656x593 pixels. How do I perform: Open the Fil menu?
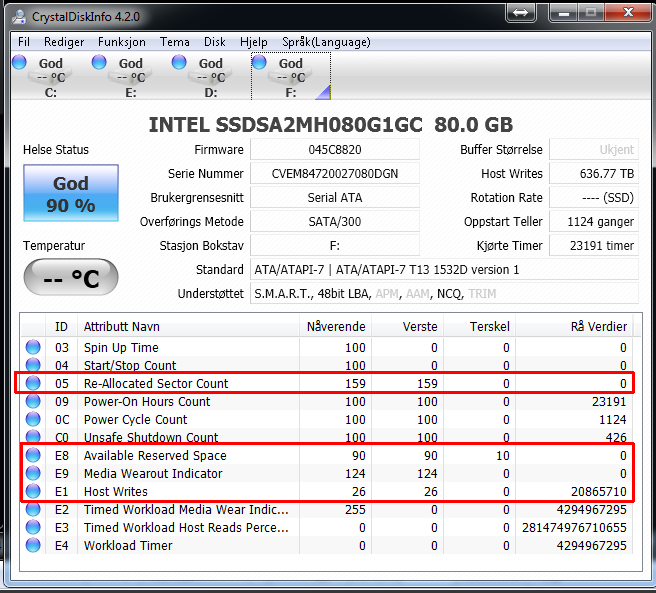23,42
